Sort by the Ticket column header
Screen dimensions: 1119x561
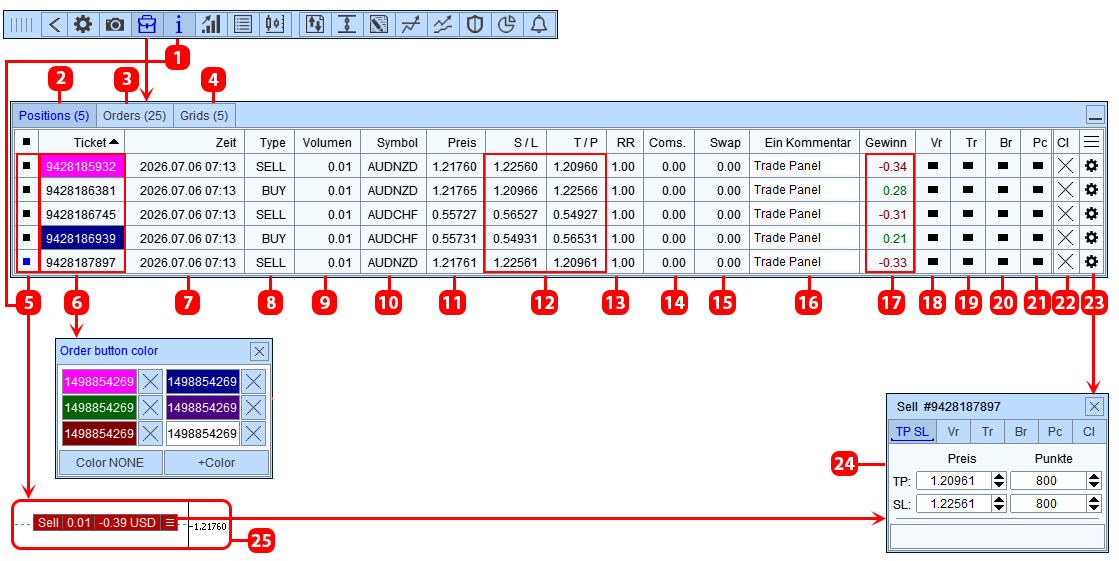click(x=82, y=142)
